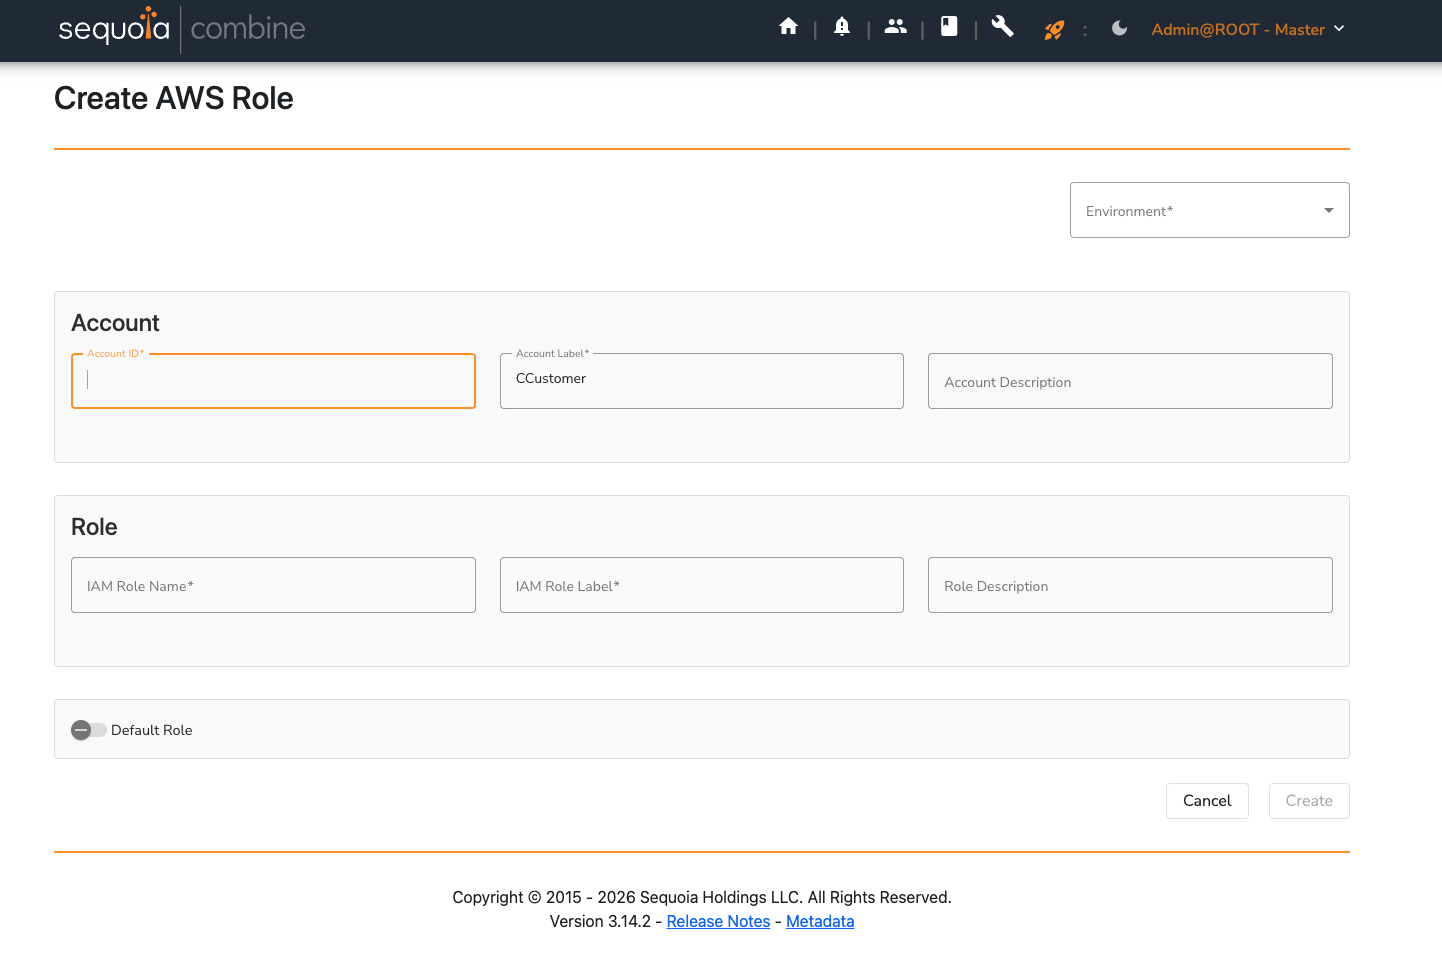Click the Account section heading
Viewport: 1442px width, 970px height.
115,323
